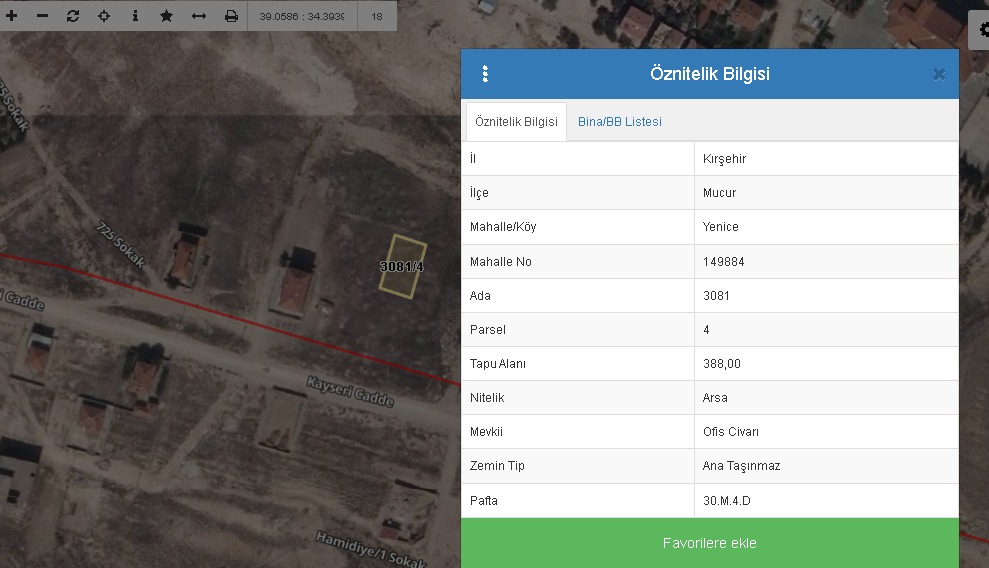Close the Öznitelik Bilgisi panel

click(x=938, y=74)
